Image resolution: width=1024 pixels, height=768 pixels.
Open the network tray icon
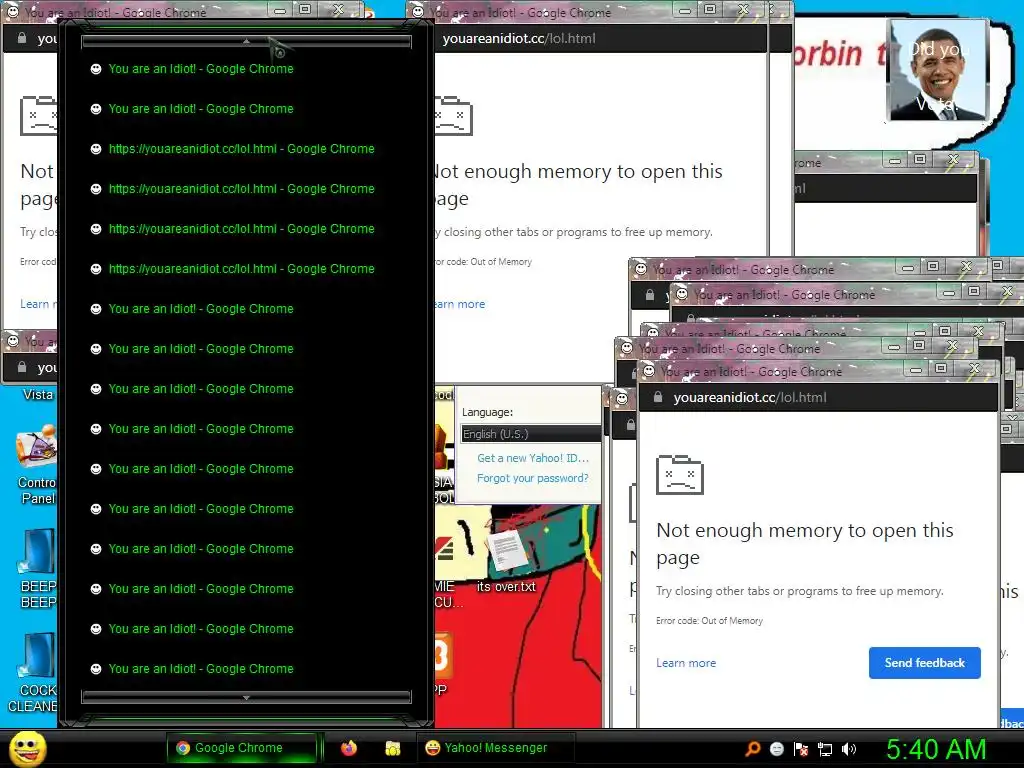(x=825, y=749)
